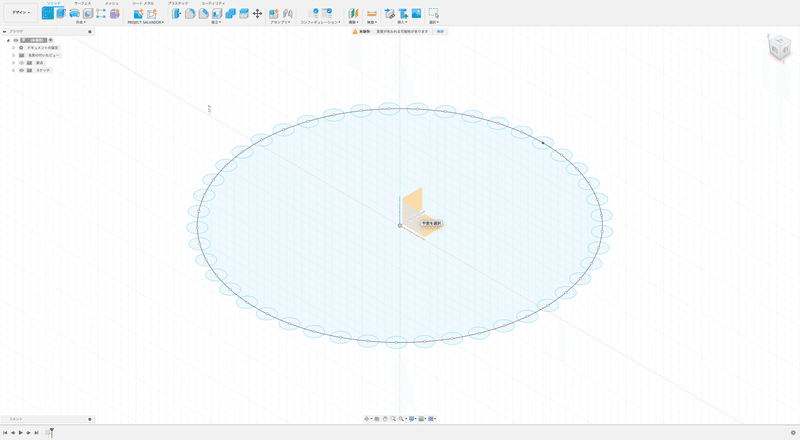Screen dimensions: 800x440
Task: Open the PROJECT SALVADOR dropdown
Action: 145,22
